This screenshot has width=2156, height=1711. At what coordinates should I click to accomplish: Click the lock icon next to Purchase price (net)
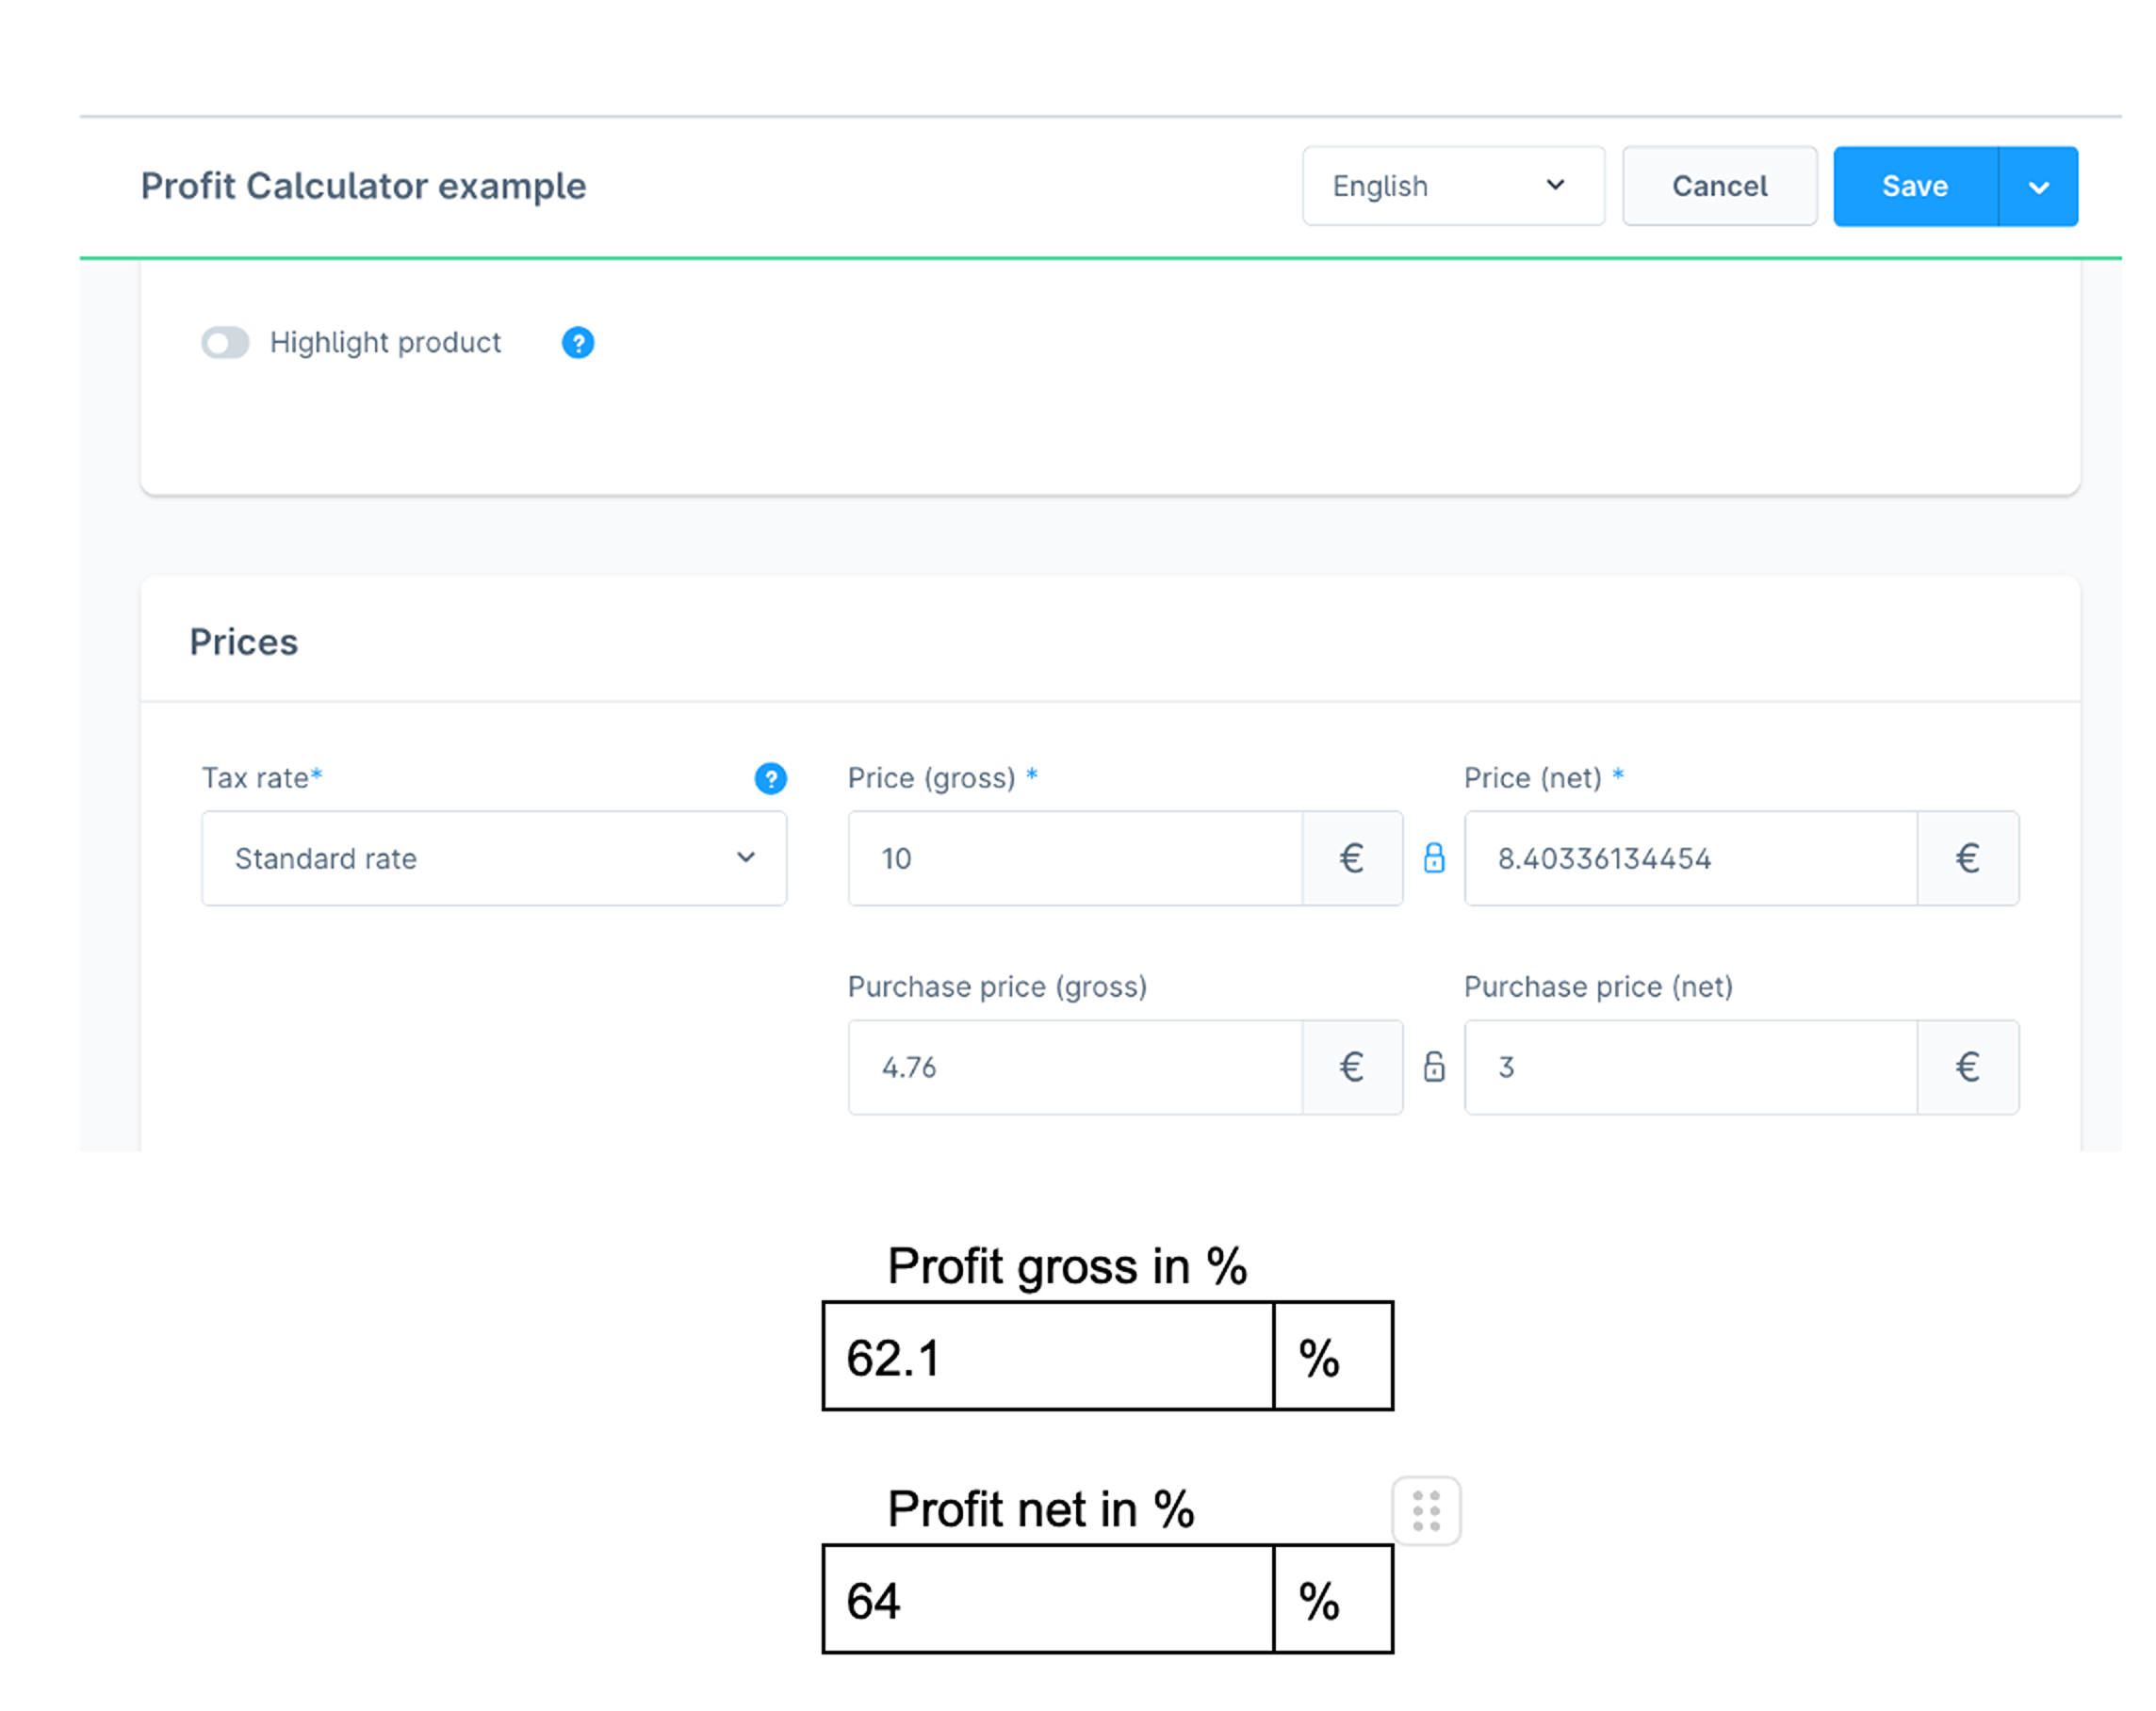pyautogui.click(x=1433, y=1064)
